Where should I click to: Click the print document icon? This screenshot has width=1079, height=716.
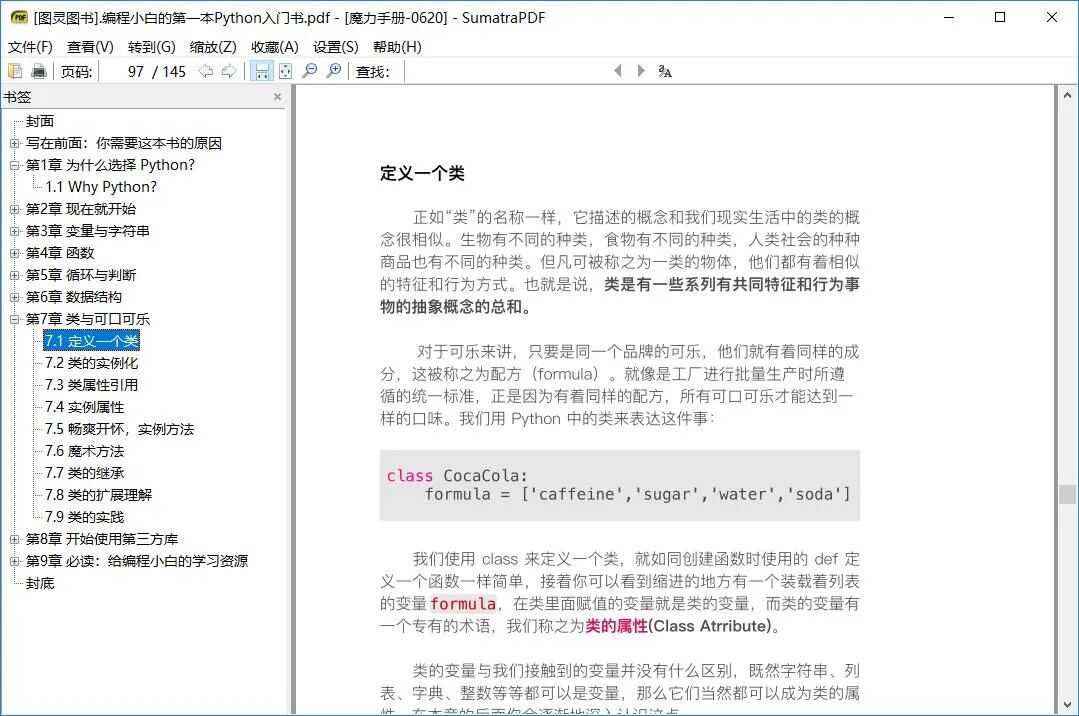click(38, 70)
